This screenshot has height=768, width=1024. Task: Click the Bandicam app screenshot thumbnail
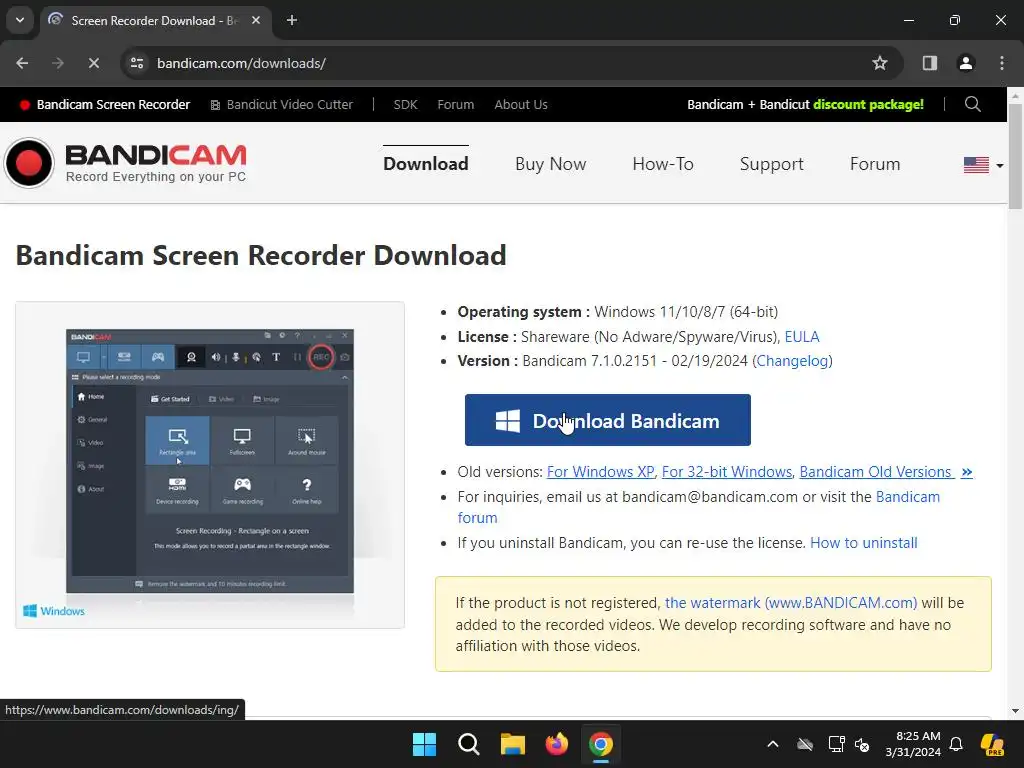click(x=210, y=461)
